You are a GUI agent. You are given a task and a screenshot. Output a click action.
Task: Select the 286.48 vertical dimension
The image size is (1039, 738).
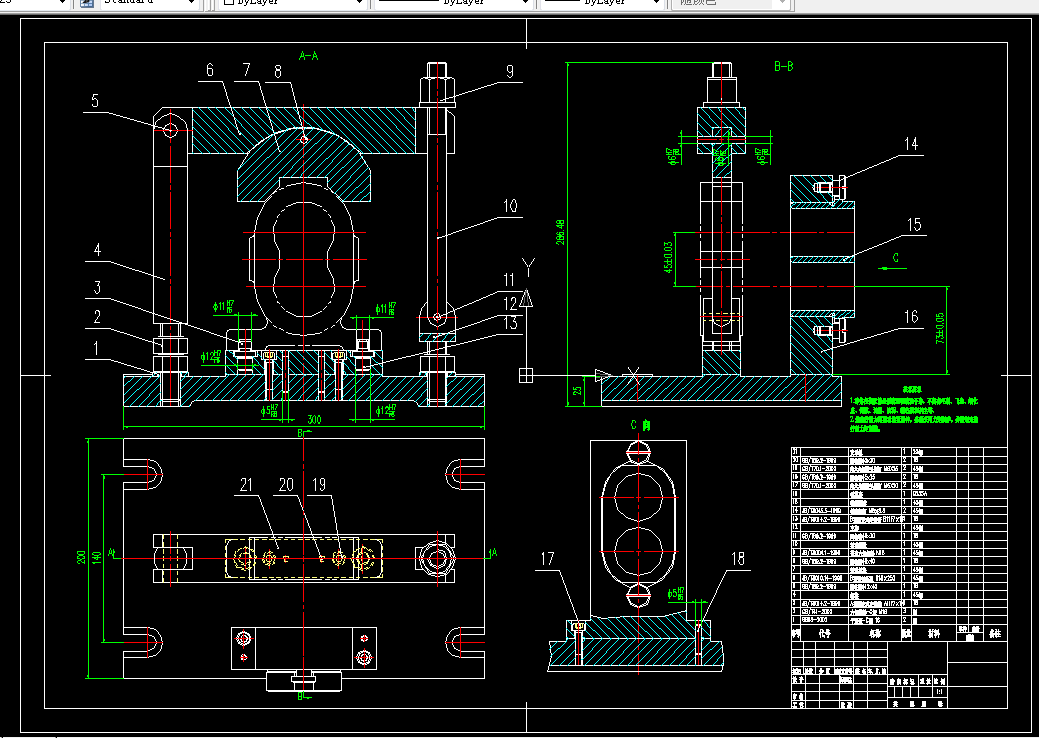(561, 233)
